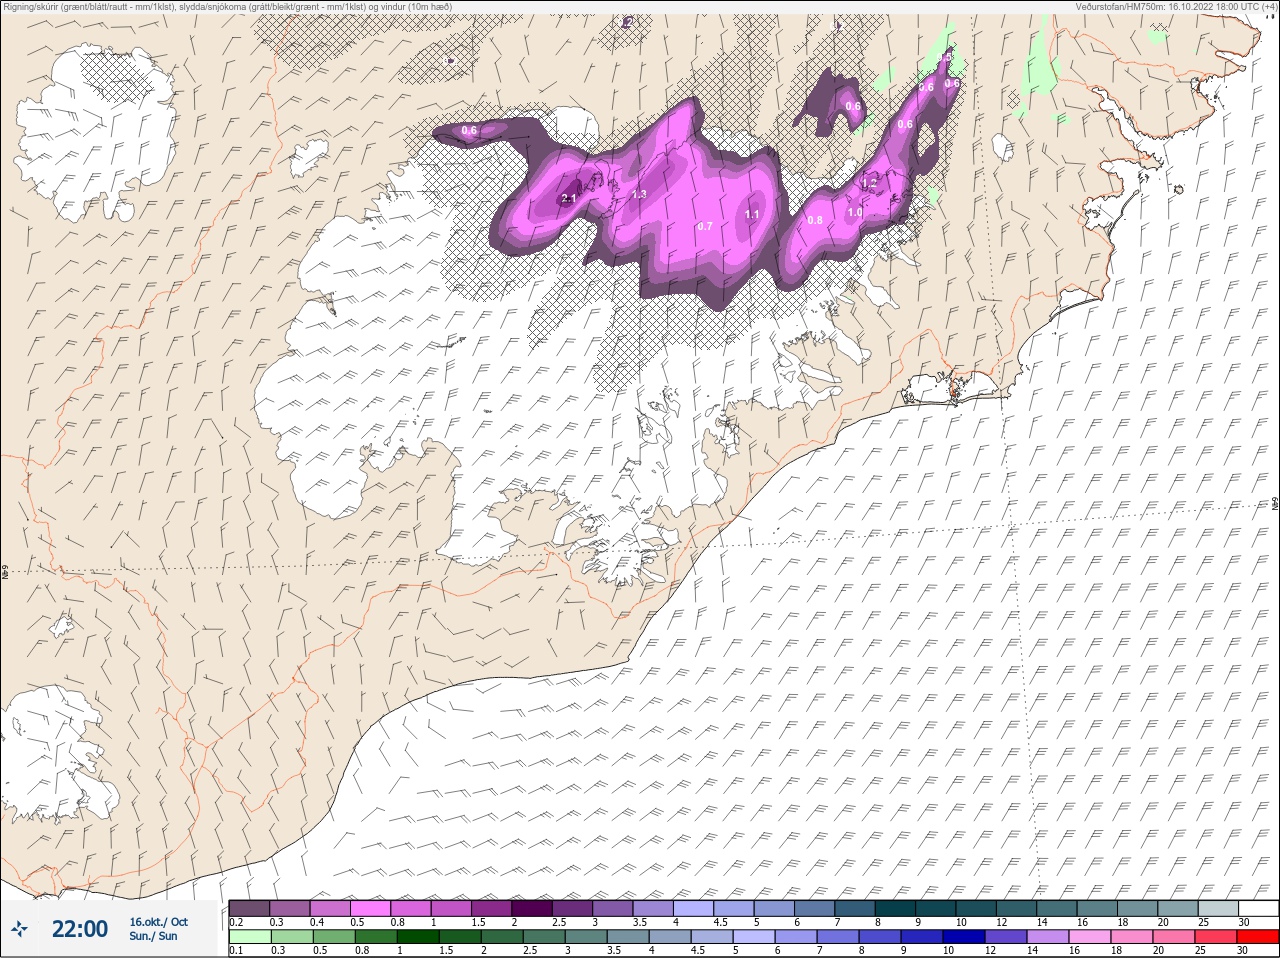This screenshot has width=1280, height=958.
Task: Click the 1.1 snowfall value on map
Action: click(x=752, y=214)
